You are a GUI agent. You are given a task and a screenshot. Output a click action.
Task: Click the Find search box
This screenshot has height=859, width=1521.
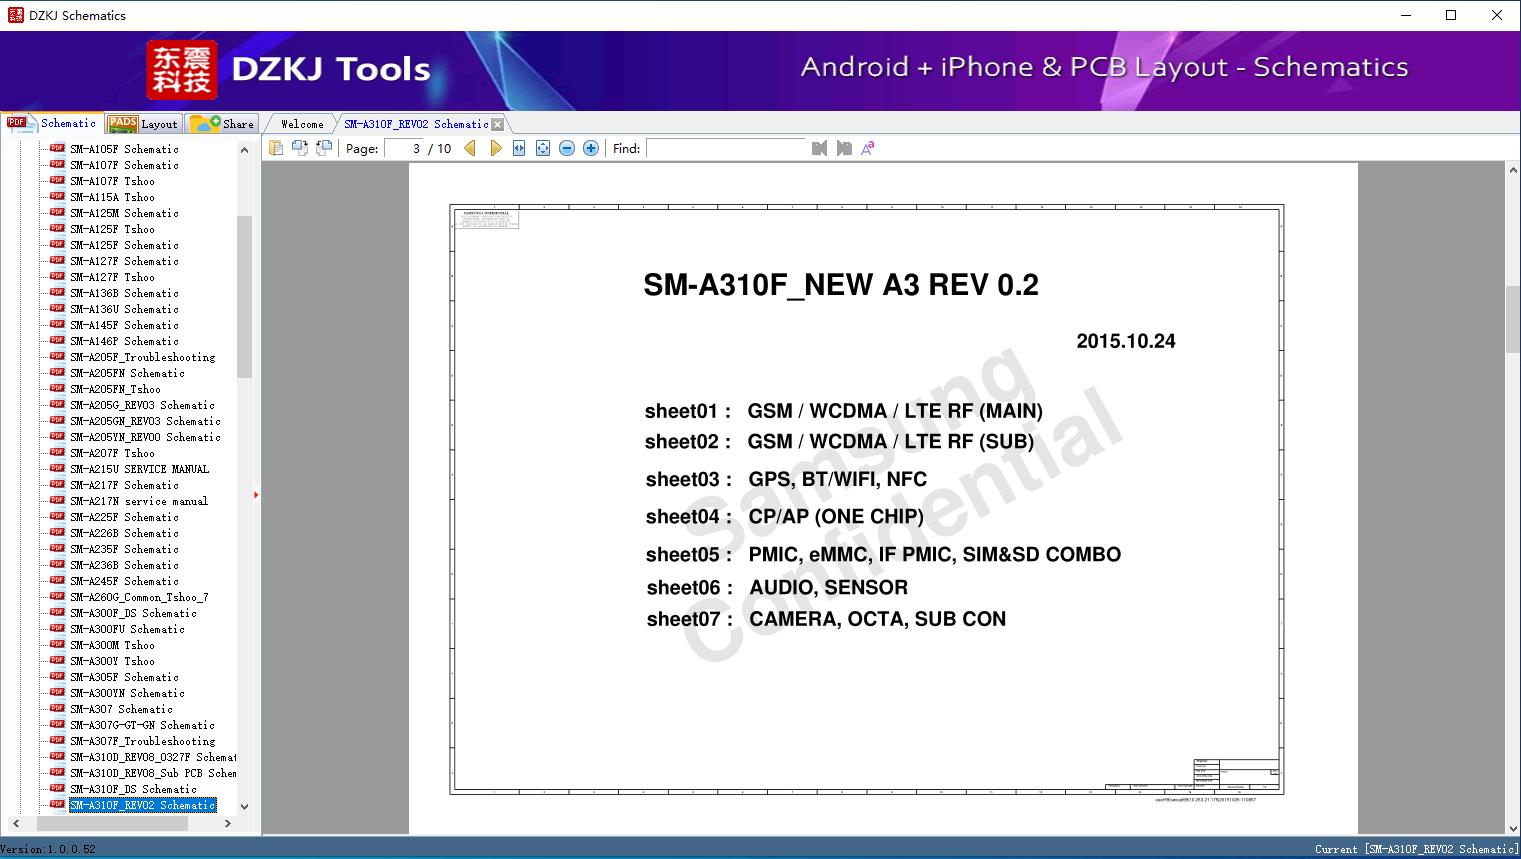(726, 148)
